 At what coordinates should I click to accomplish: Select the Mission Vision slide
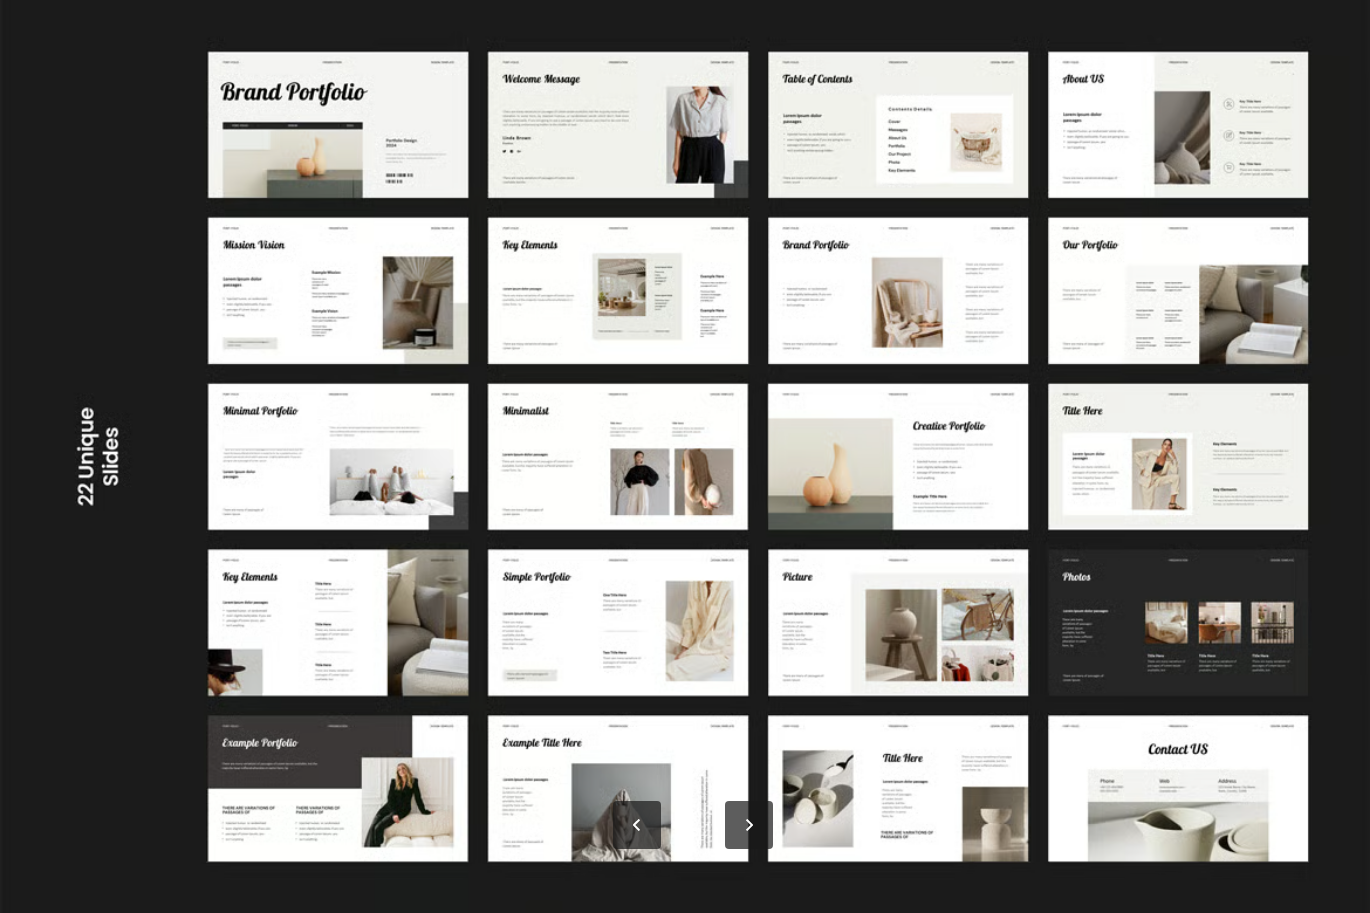(x=338, y=291)
